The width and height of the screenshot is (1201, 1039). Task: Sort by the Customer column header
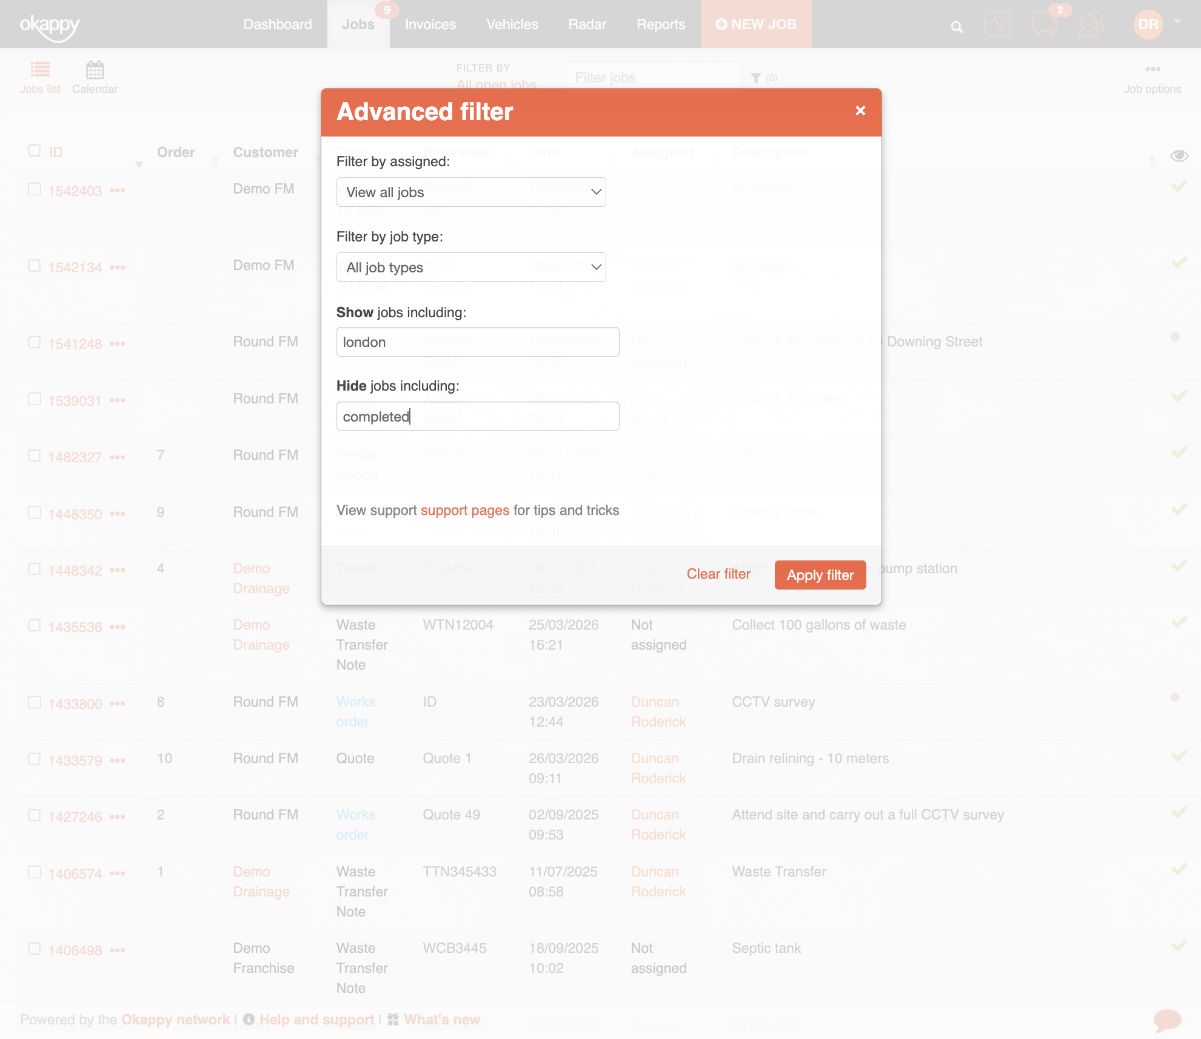coord(265,152)
